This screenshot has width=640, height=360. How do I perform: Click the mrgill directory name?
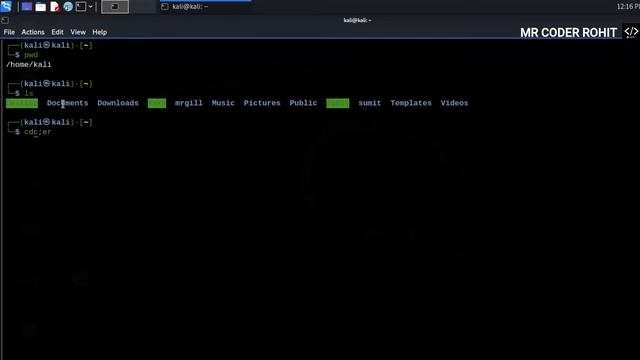point(189,103)
